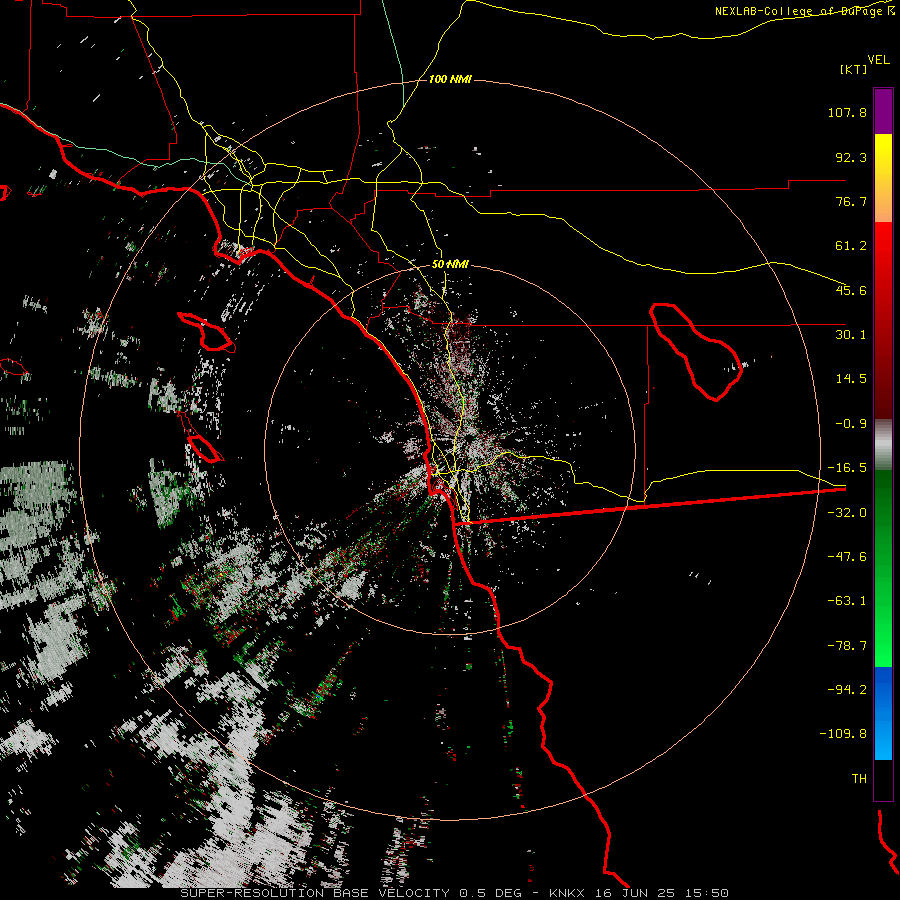Click the -94.2 legend value

[847, 689]
